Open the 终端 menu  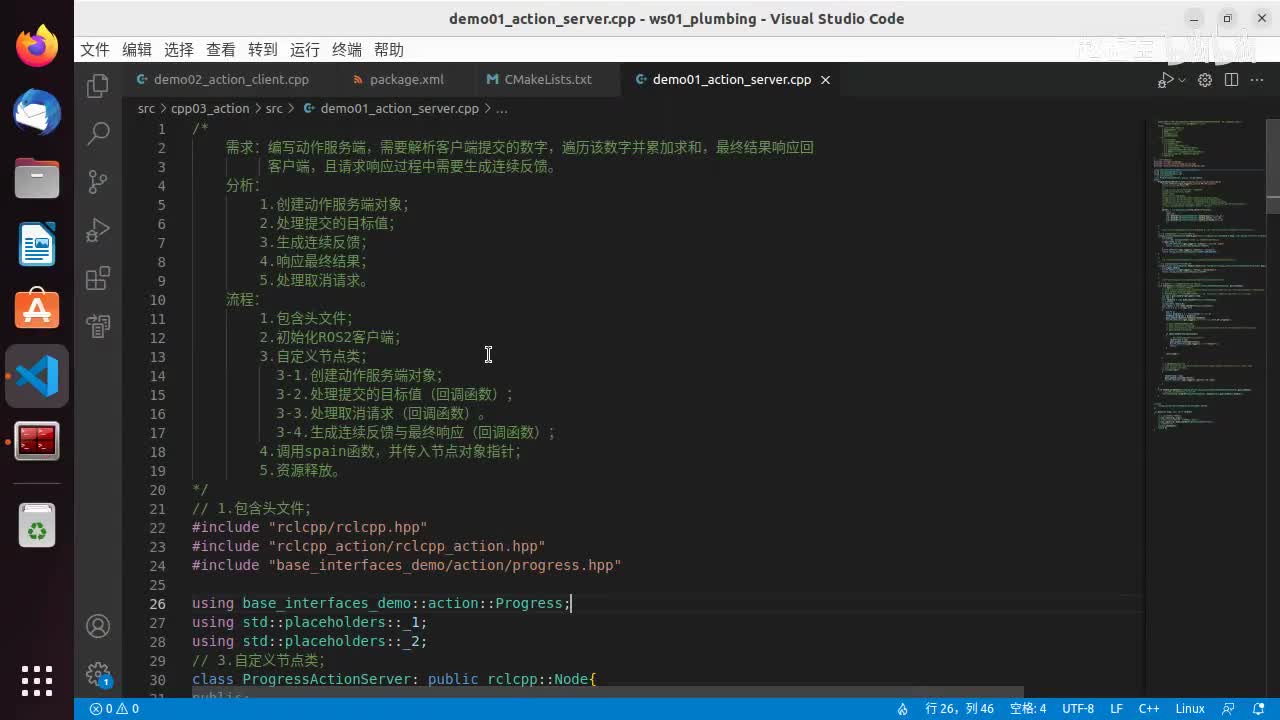pyautogui.click(x=347, y=50)
